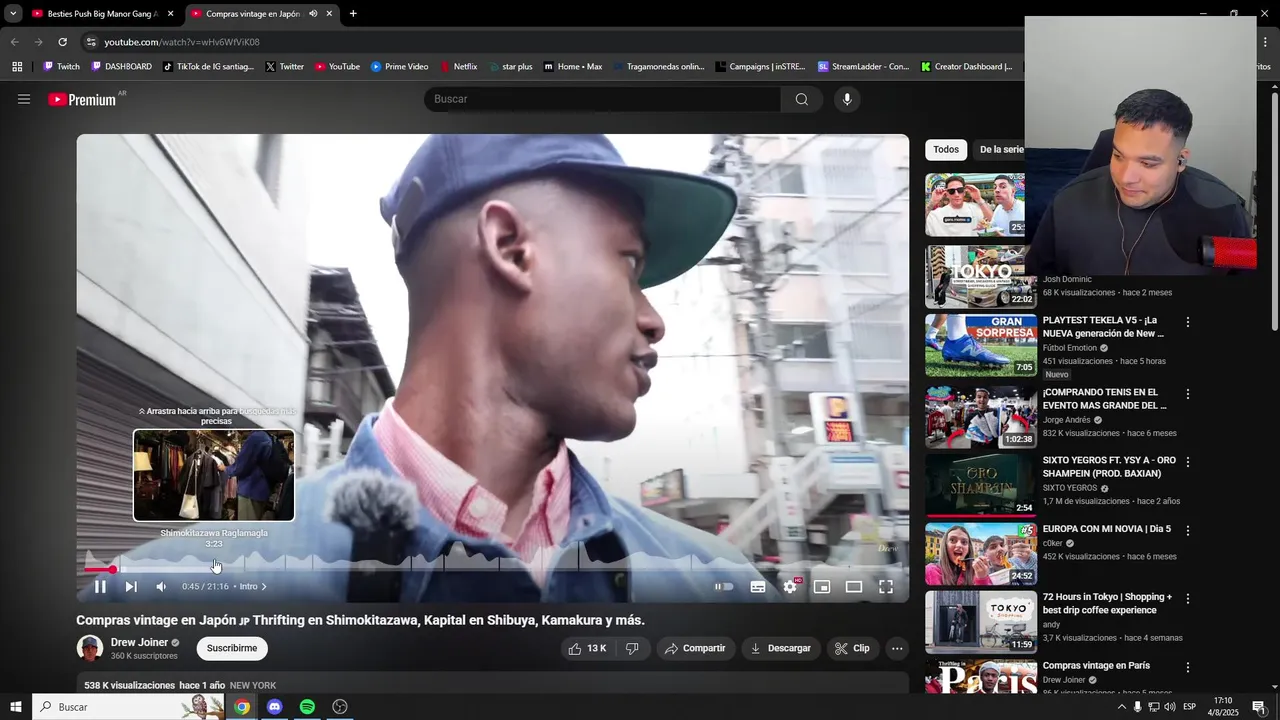Show hidden system tray icons
Screen dimensions: 1280x720
pyautogui.click(x=1121, y=707)
